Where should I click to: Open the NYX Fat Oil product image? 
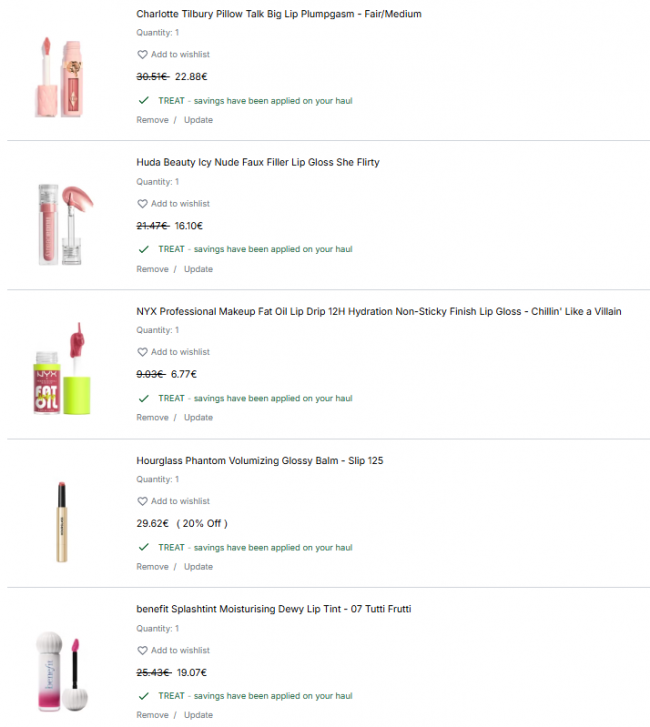click(62, 369)
